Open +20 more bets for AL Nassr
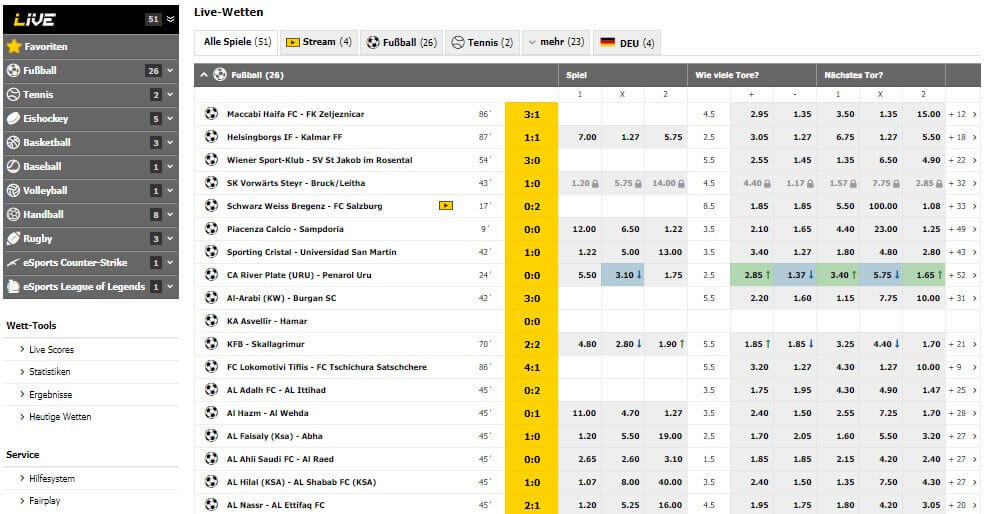The width and height of the screenshot is (986, 514). tap(962, 505)
